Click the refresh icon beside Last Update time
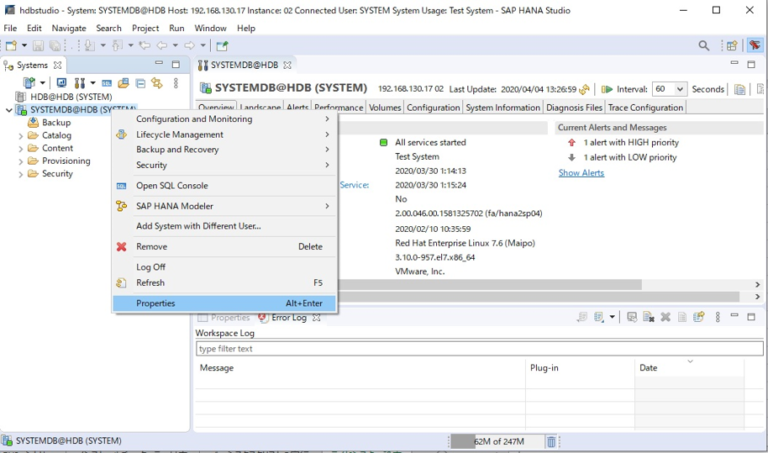 [x=585, y=89]
